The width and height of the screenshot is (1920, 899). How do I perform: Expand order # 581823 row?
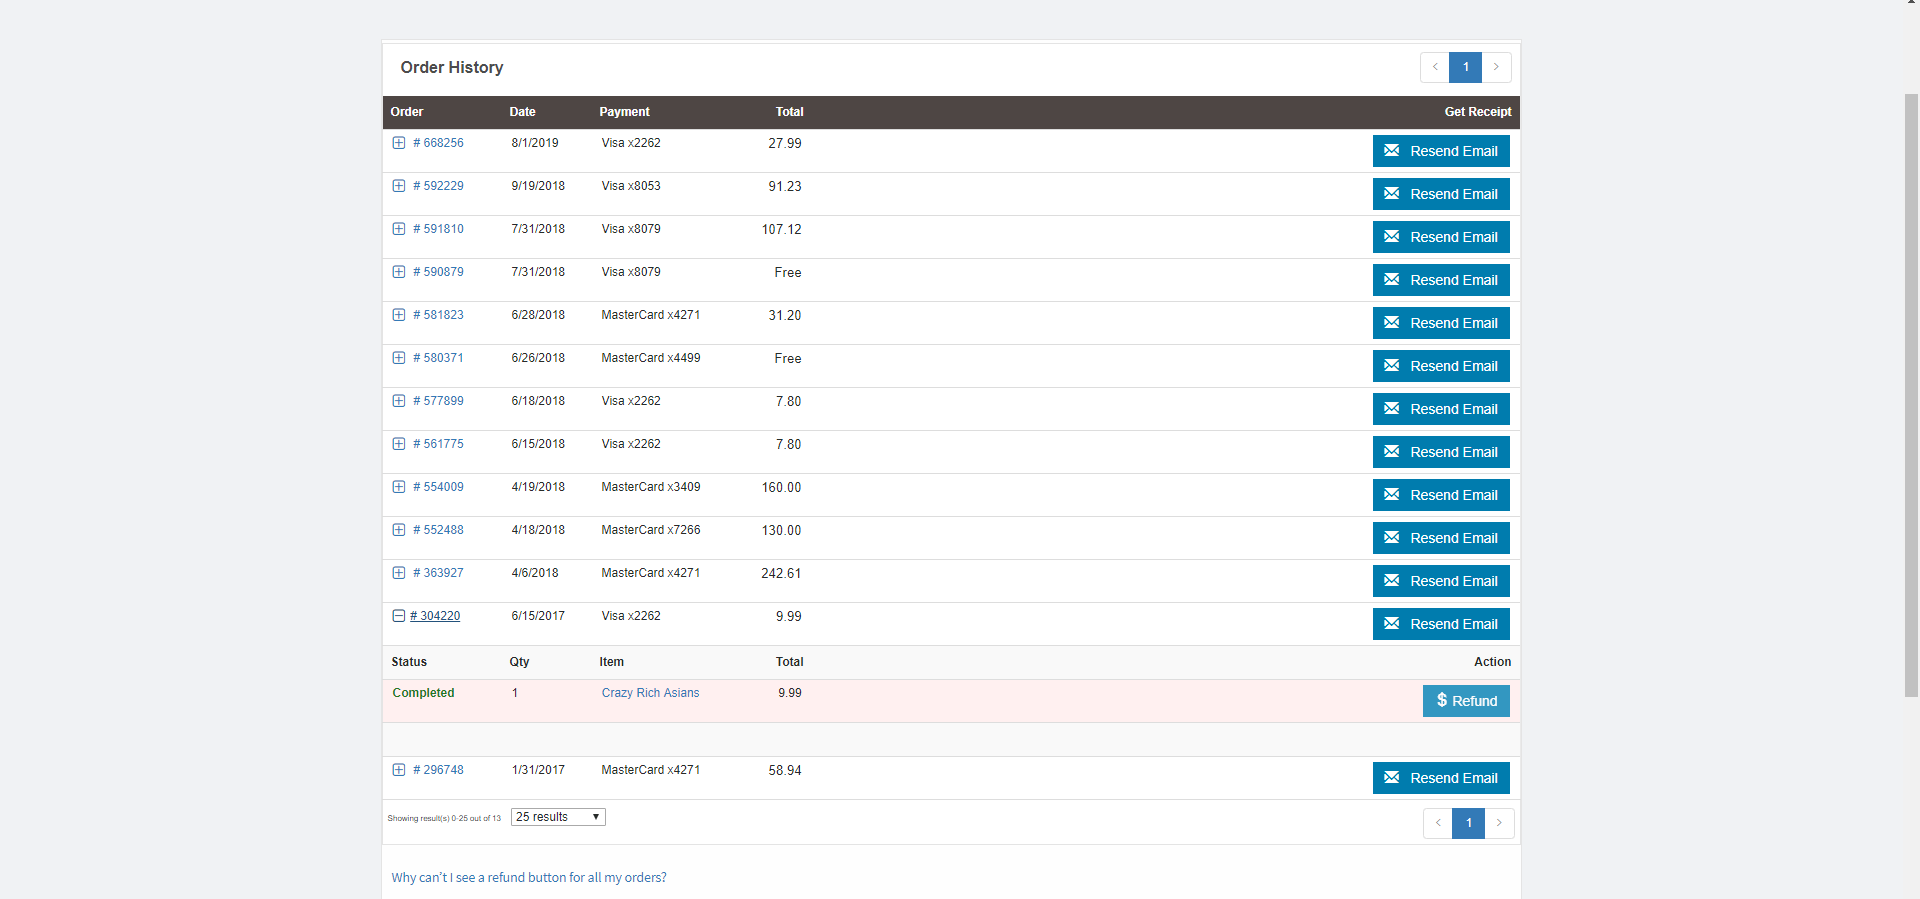pyautogui.click(x=398, y=315)
